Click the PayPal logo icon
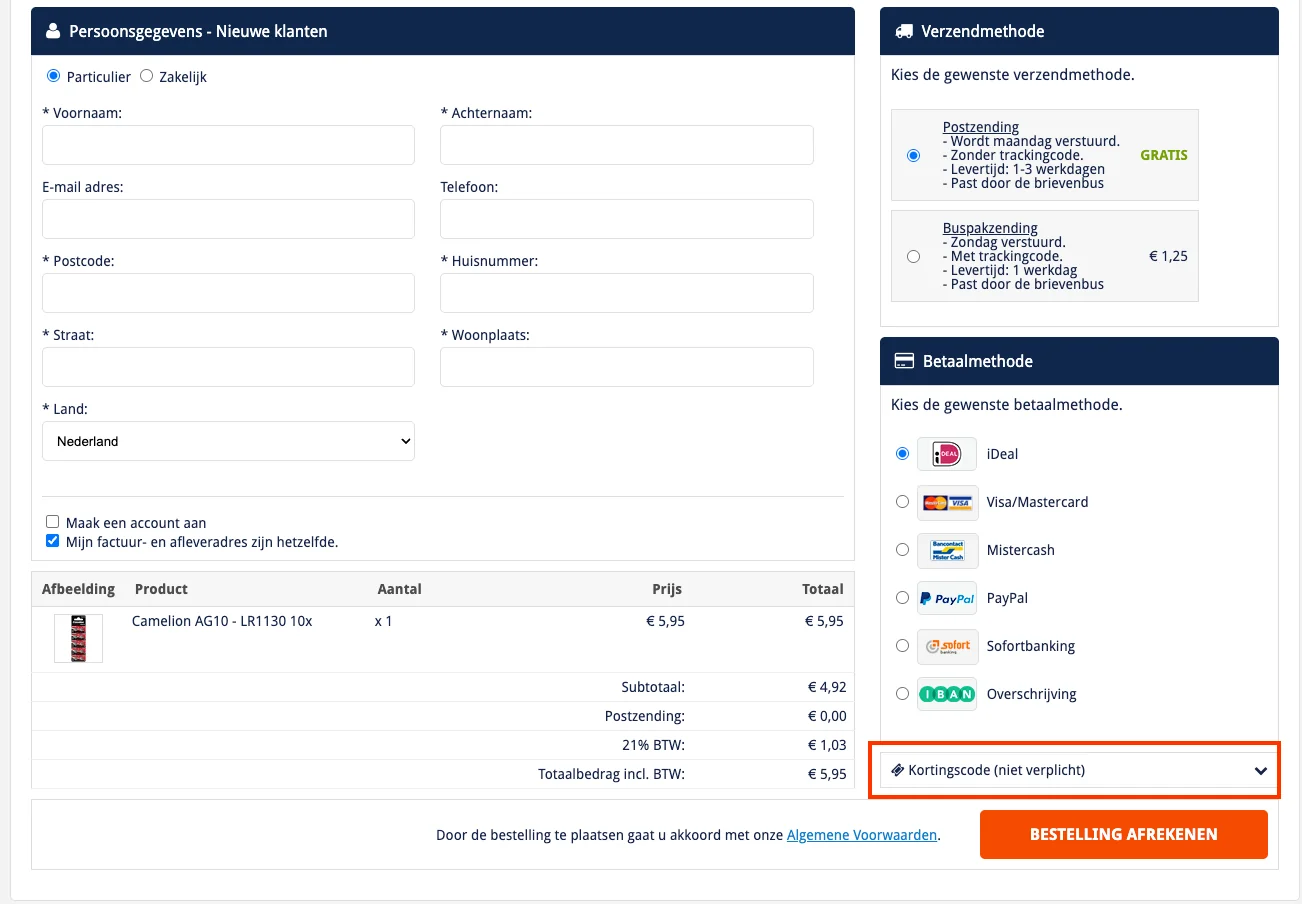Image resolution: width=1302 pixels, height=904 pixels. pyautogui.click(x=946, y=598)
